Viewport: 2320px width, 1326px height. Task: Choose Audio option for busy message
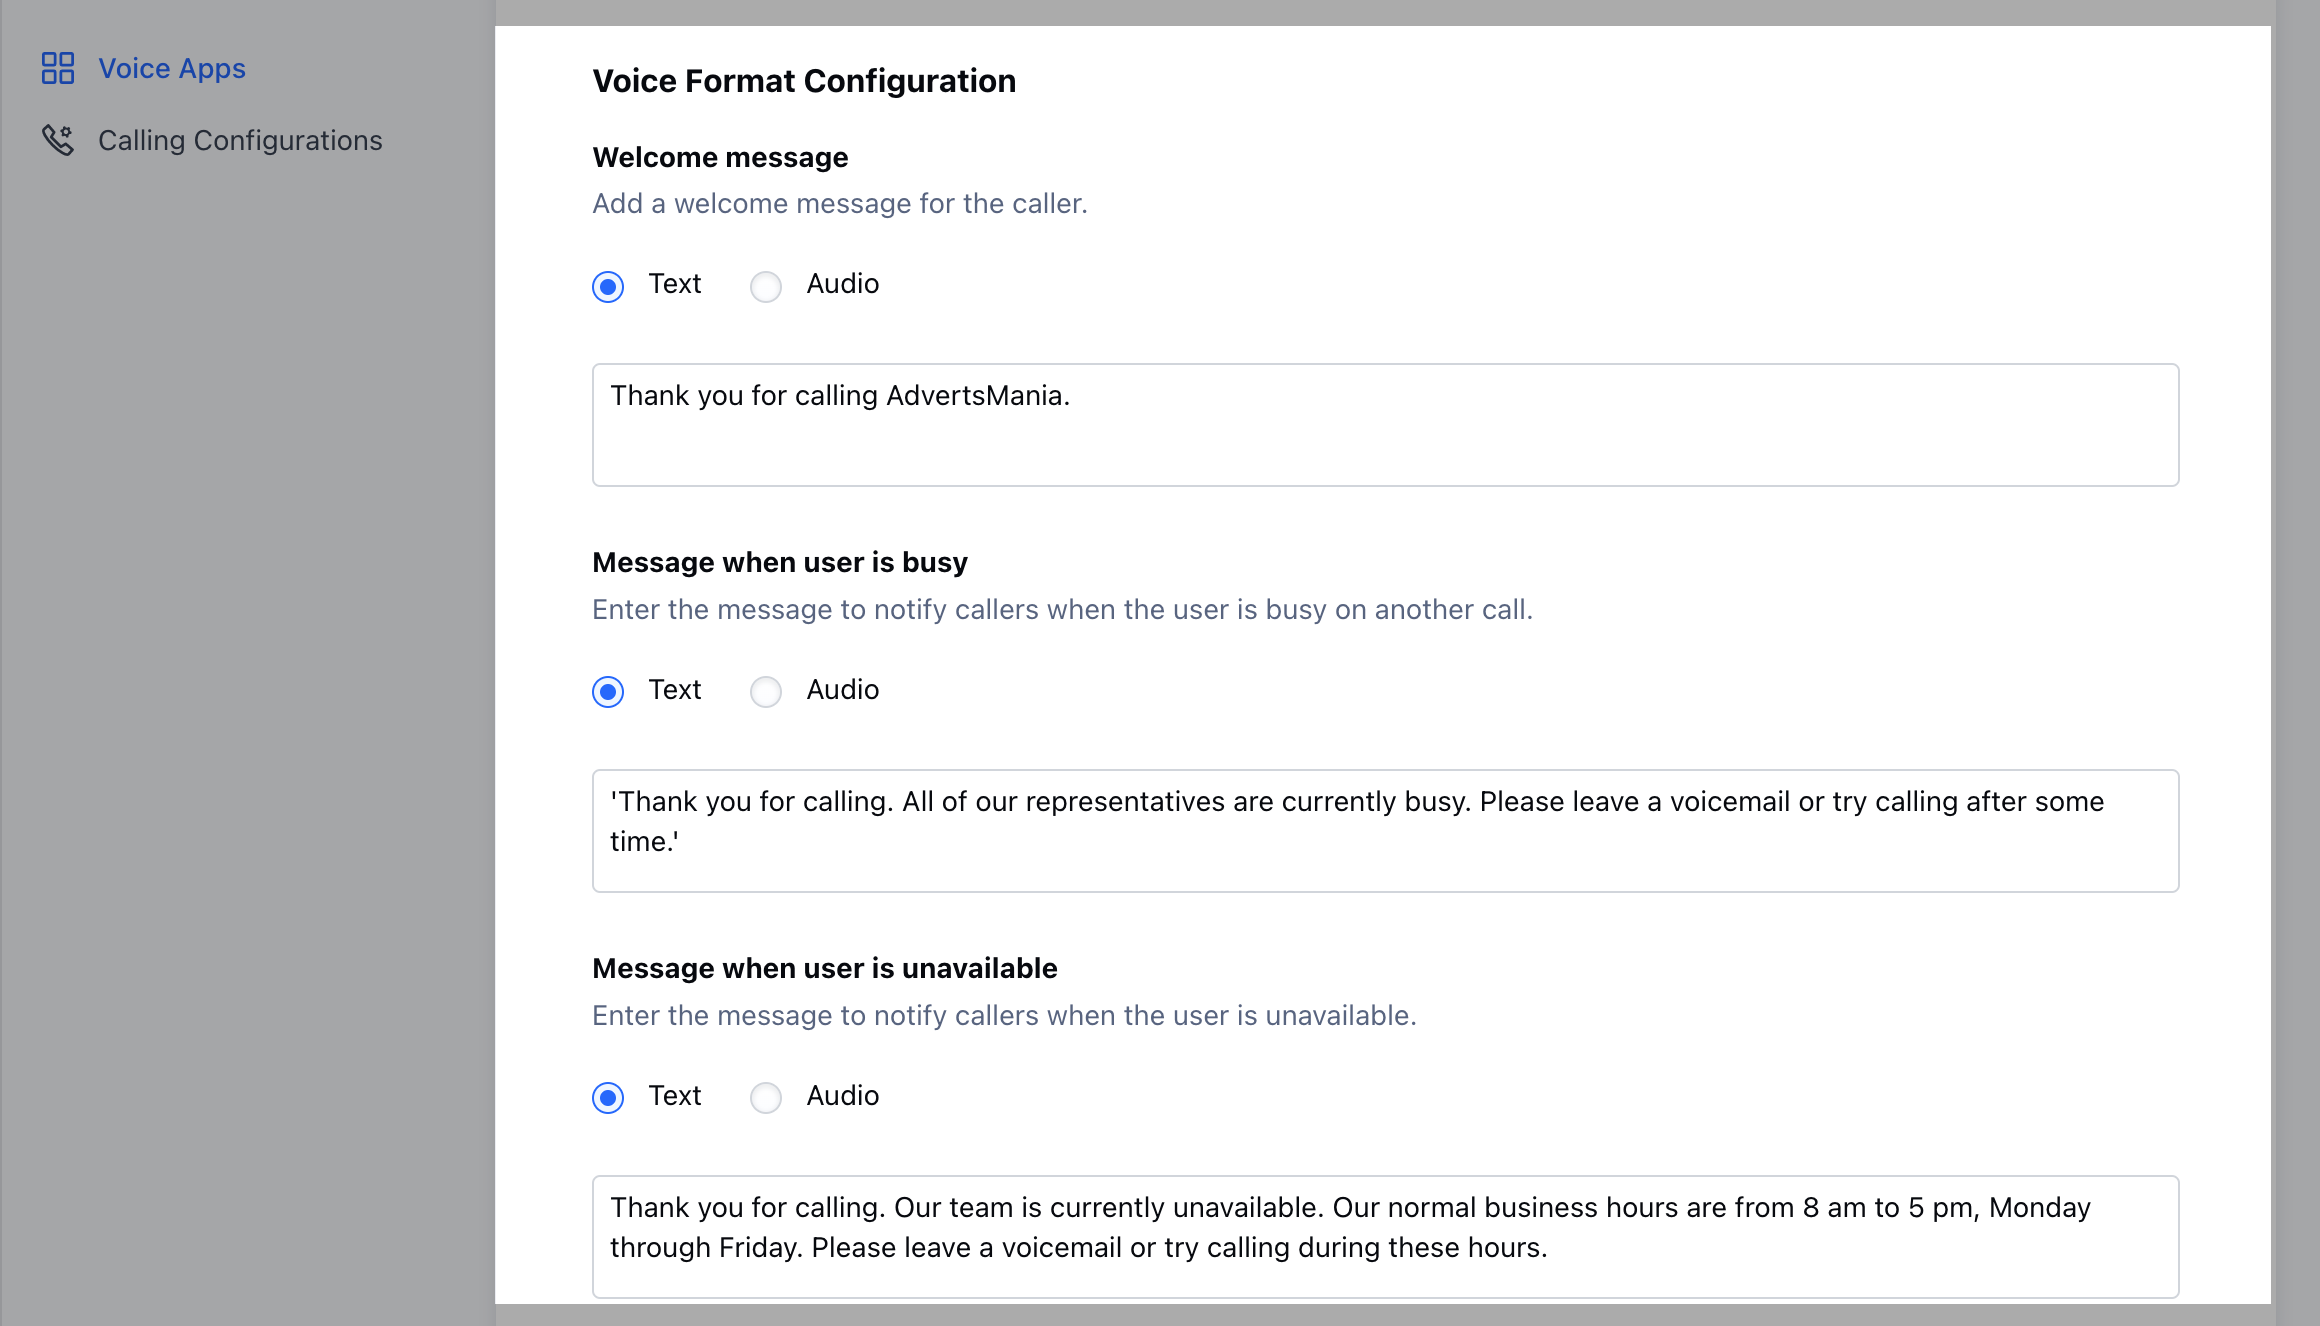tap(766, 692)
